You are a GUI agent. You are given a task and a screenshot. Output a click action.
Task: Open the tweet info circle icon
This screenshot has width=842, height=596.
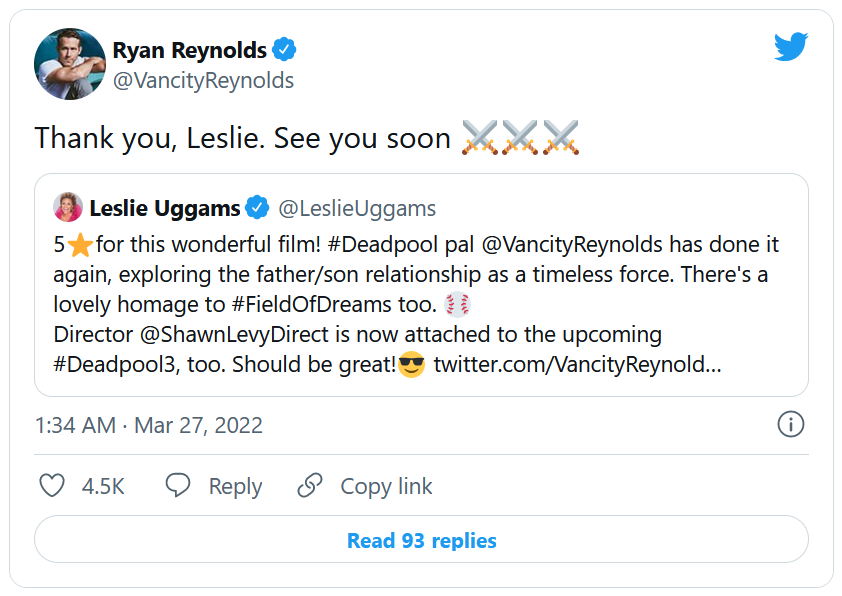point(790,424)
